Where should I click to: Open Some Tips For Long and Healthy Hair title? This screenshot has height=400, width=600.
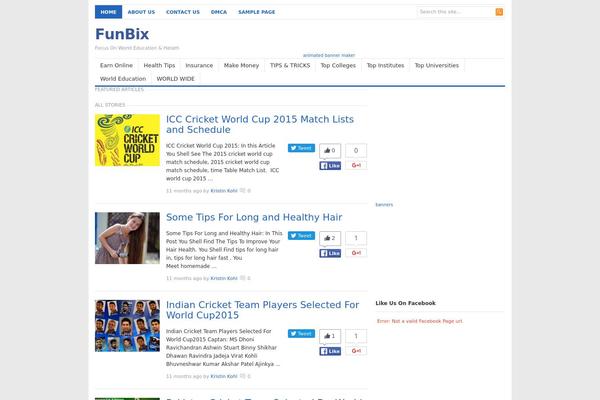(x=254, y=217)
